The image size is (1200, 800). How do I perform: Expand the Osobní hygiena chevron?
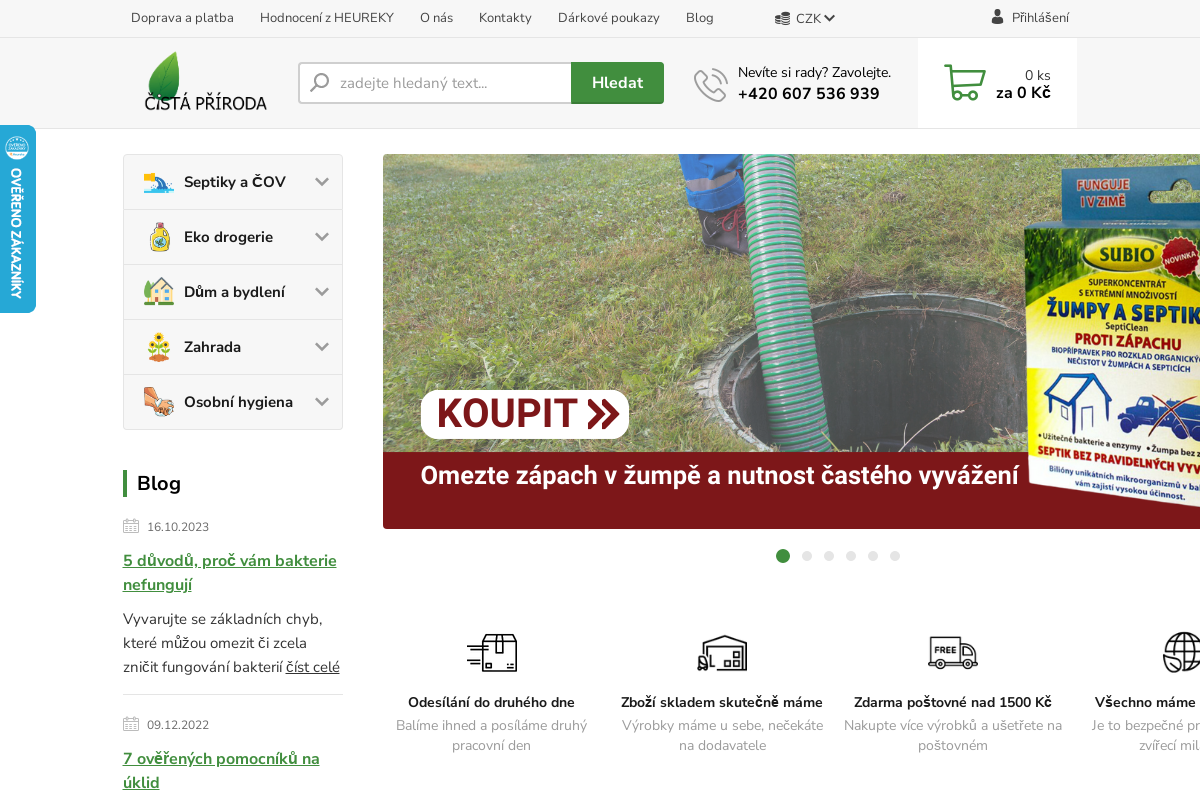pyautogui.click(x=322, y=402)
